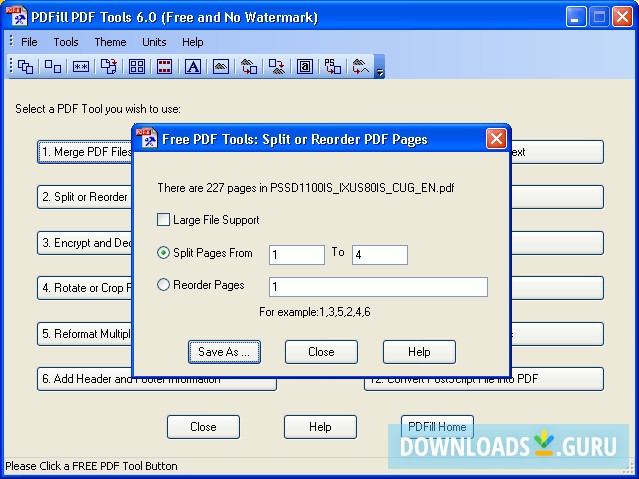Close the Split or Reorder dialog with X
This screenshot has width=639, height=479.
coord(496,139)
